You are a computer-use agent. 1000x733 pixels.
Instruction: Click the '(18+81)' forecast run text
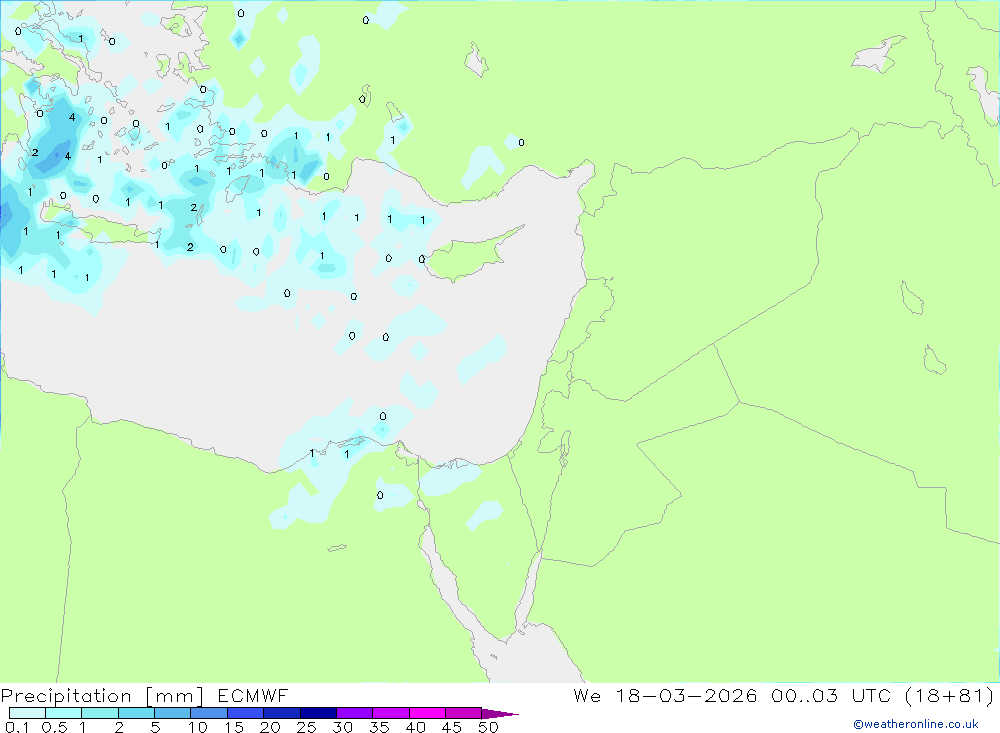[949, 695]
